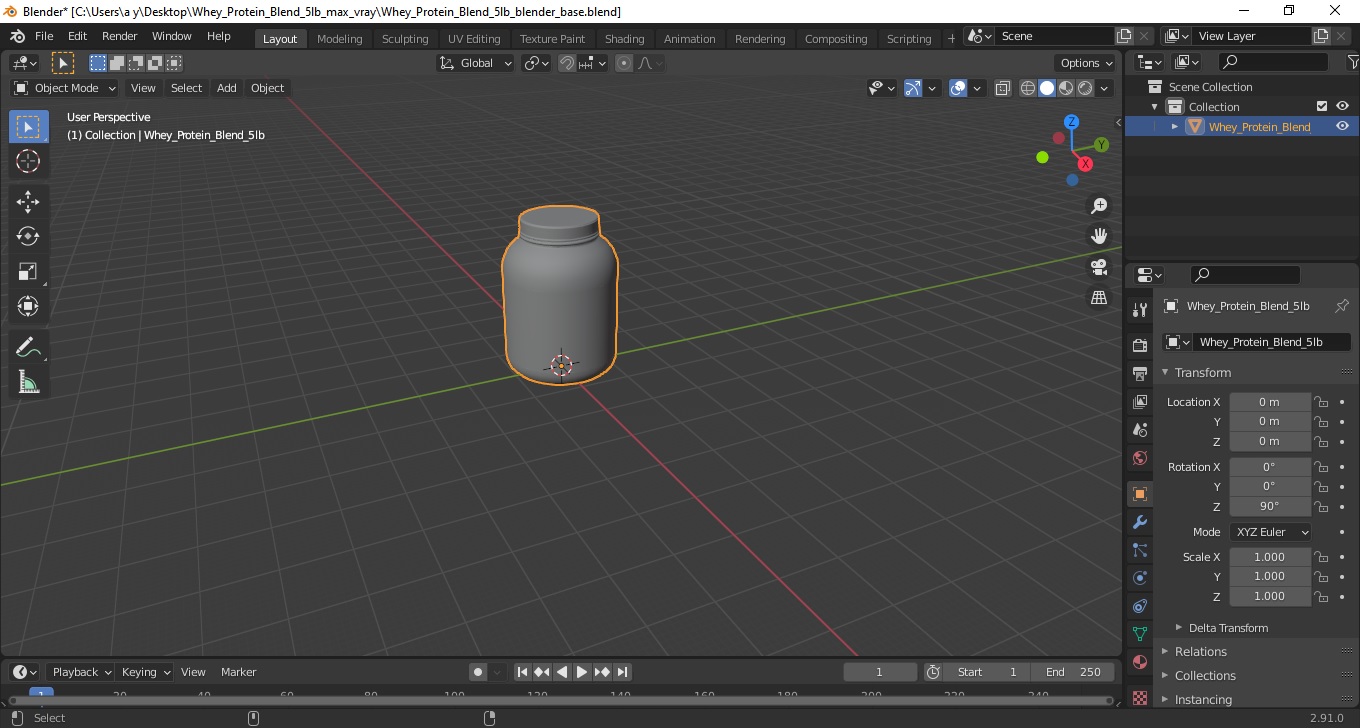Open the Render menu
Image resolution: width=1360 pixels, height=728 pixels.
pyautogui.click(x=120, y=36)
